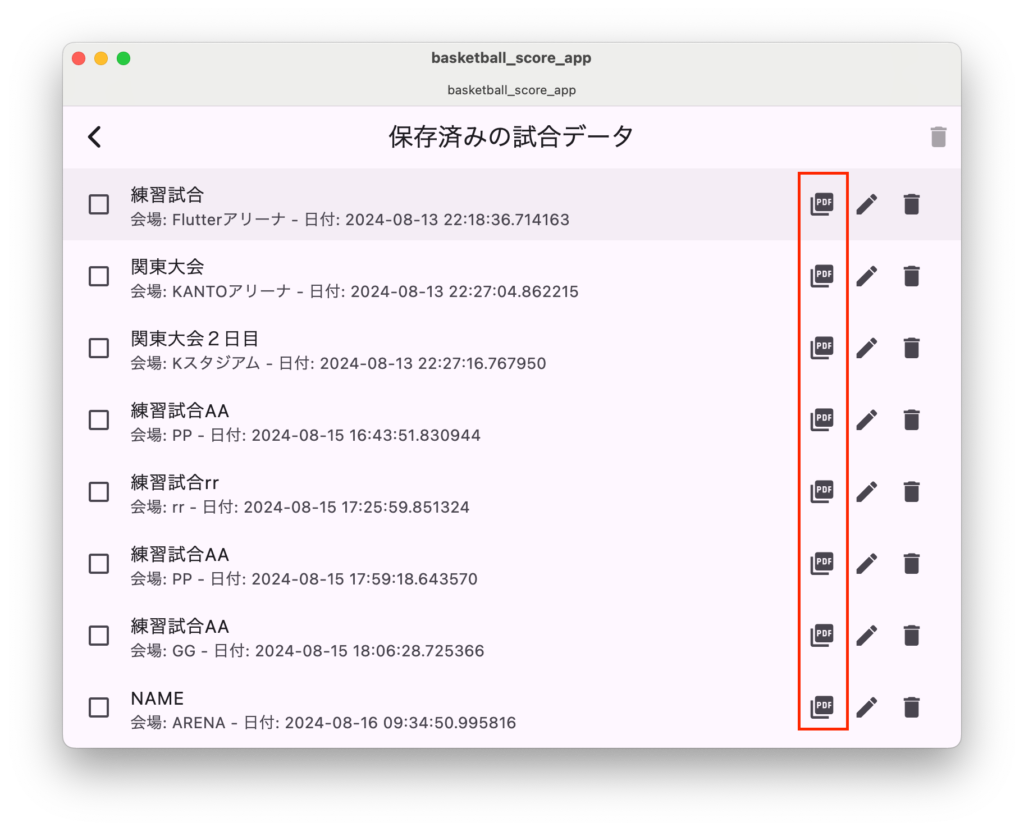The height and width of the screenshot is (831, 1024).
Task: Click the page heading 保存済みの試合データ
Action: pos(511,137)
